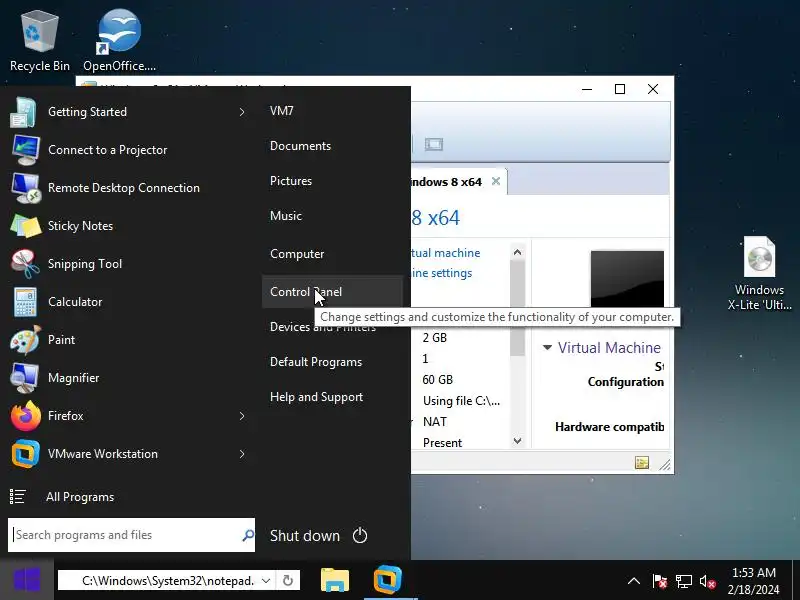The height and width of the screenshot is (600, 800).
Task: Click the virtual machine settings link
Action: pos(442,273)
